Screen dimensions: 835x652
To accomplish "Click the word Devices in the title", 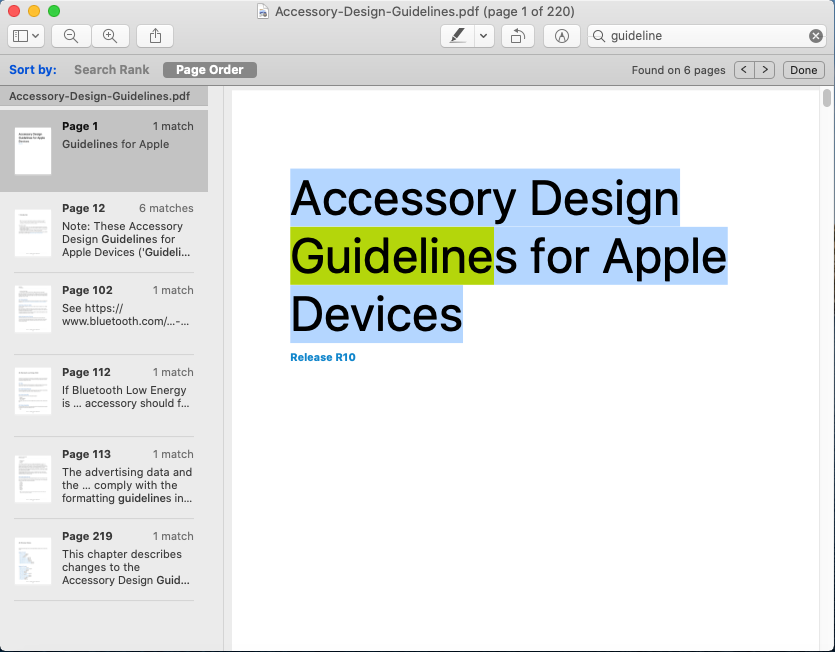I will point(376,314).
